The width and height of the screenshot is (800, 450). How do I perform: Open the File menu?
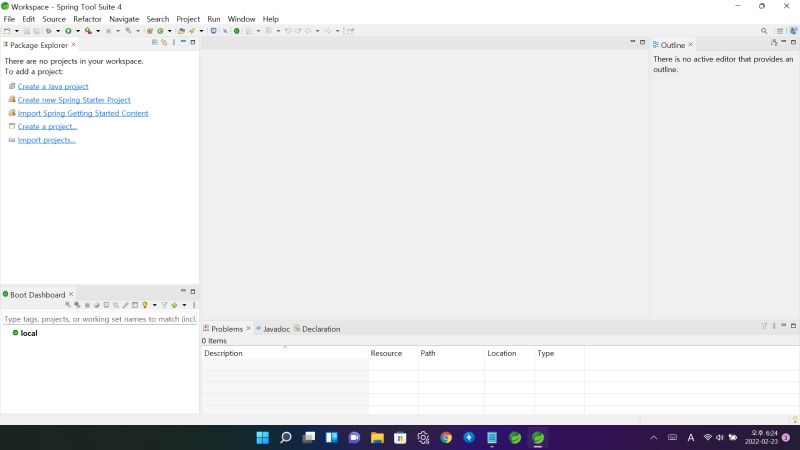[x=9, y=19]
